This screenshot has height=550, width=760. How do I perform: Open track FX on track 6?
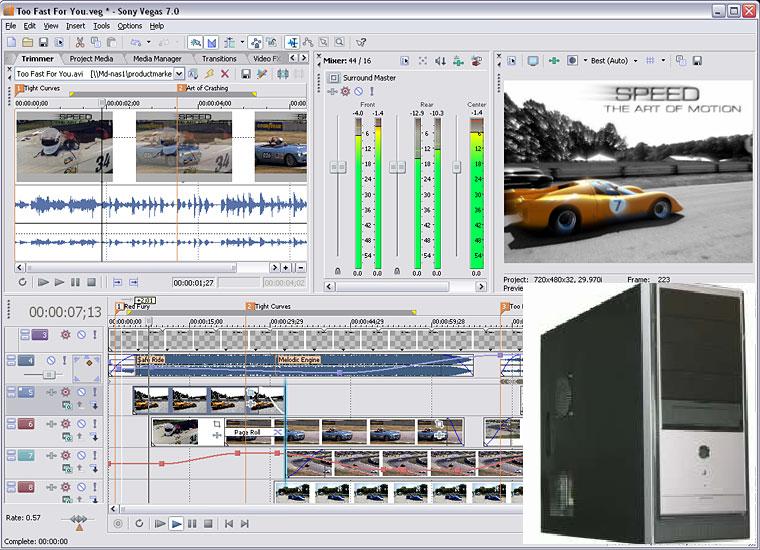point(66,424)
